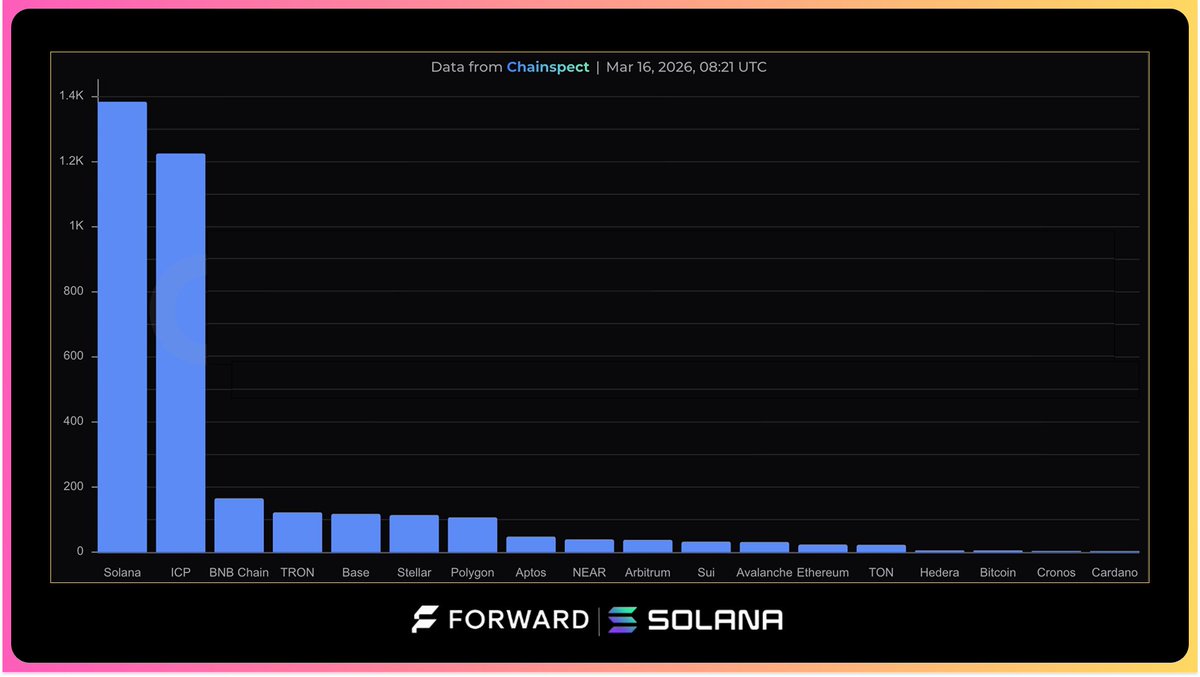Screen dimensions: 1200x677
Task: Select the ICP bar in the chart
Action: [180, 350]
